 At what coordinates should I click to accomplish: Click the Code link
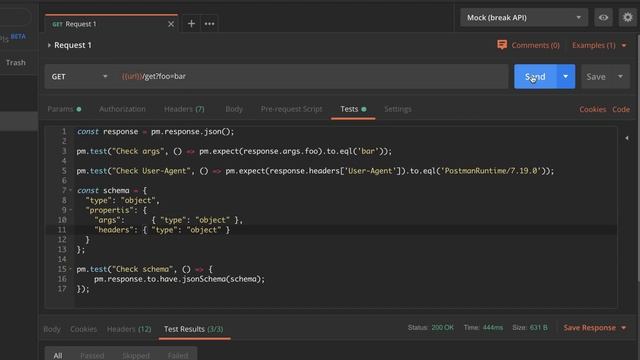click(621, 109)
